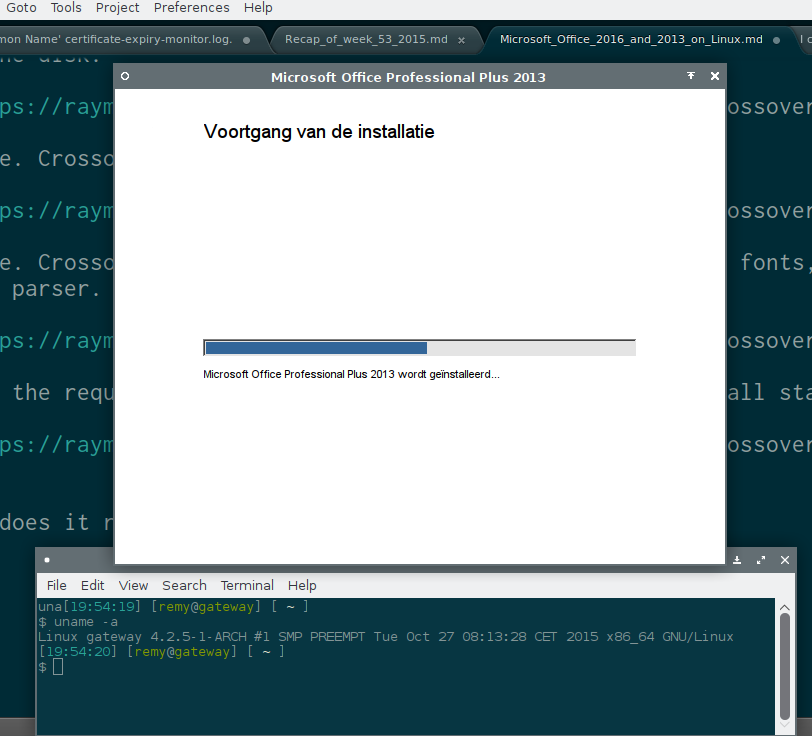The image size is (812, 736).
Task: Open the terminal window Help menu
Action: [302, 585]
